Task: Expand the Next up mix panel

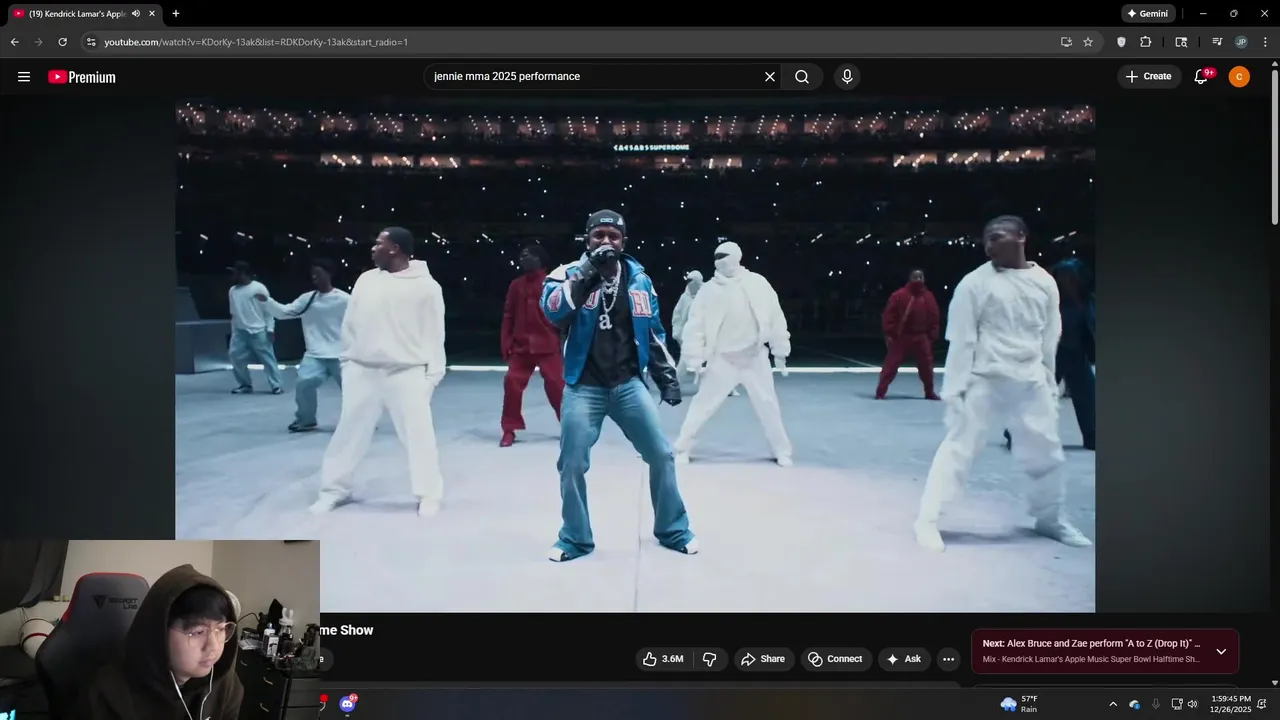Action: point(1221,652)
